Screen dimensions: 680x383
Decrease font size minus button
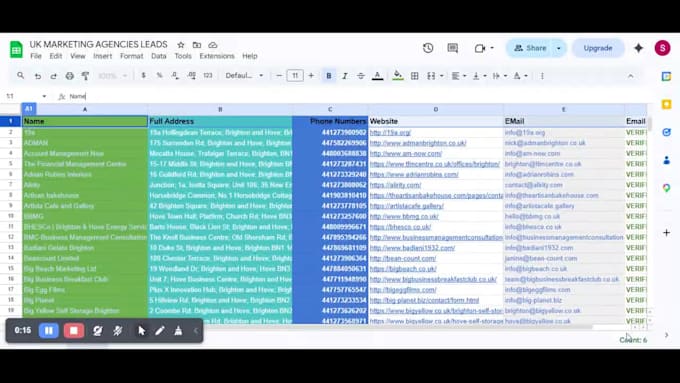(x=279, y=75)
